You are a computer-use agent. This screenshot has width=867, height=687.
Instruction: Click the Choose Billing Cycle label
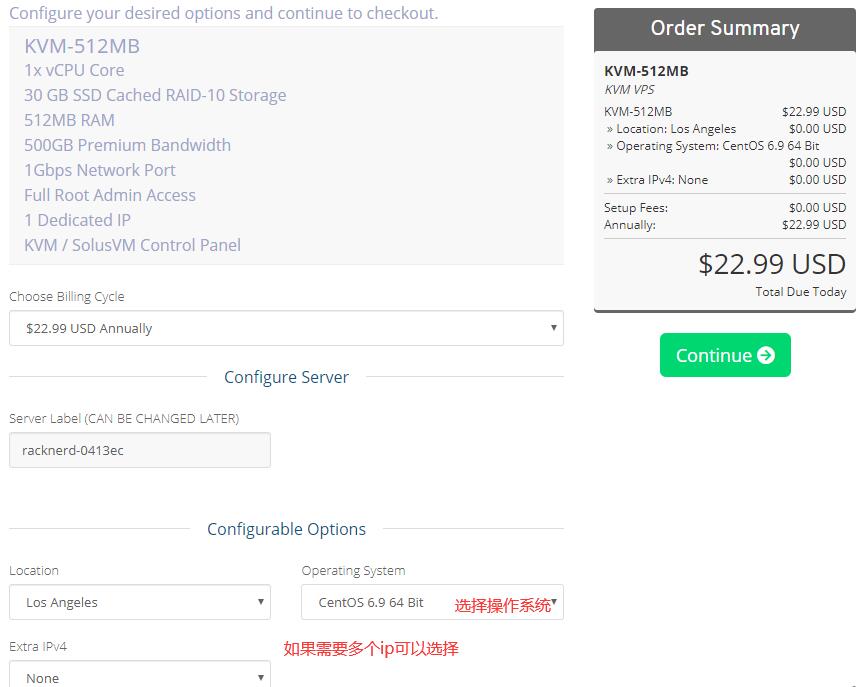(x=67, y=296)
